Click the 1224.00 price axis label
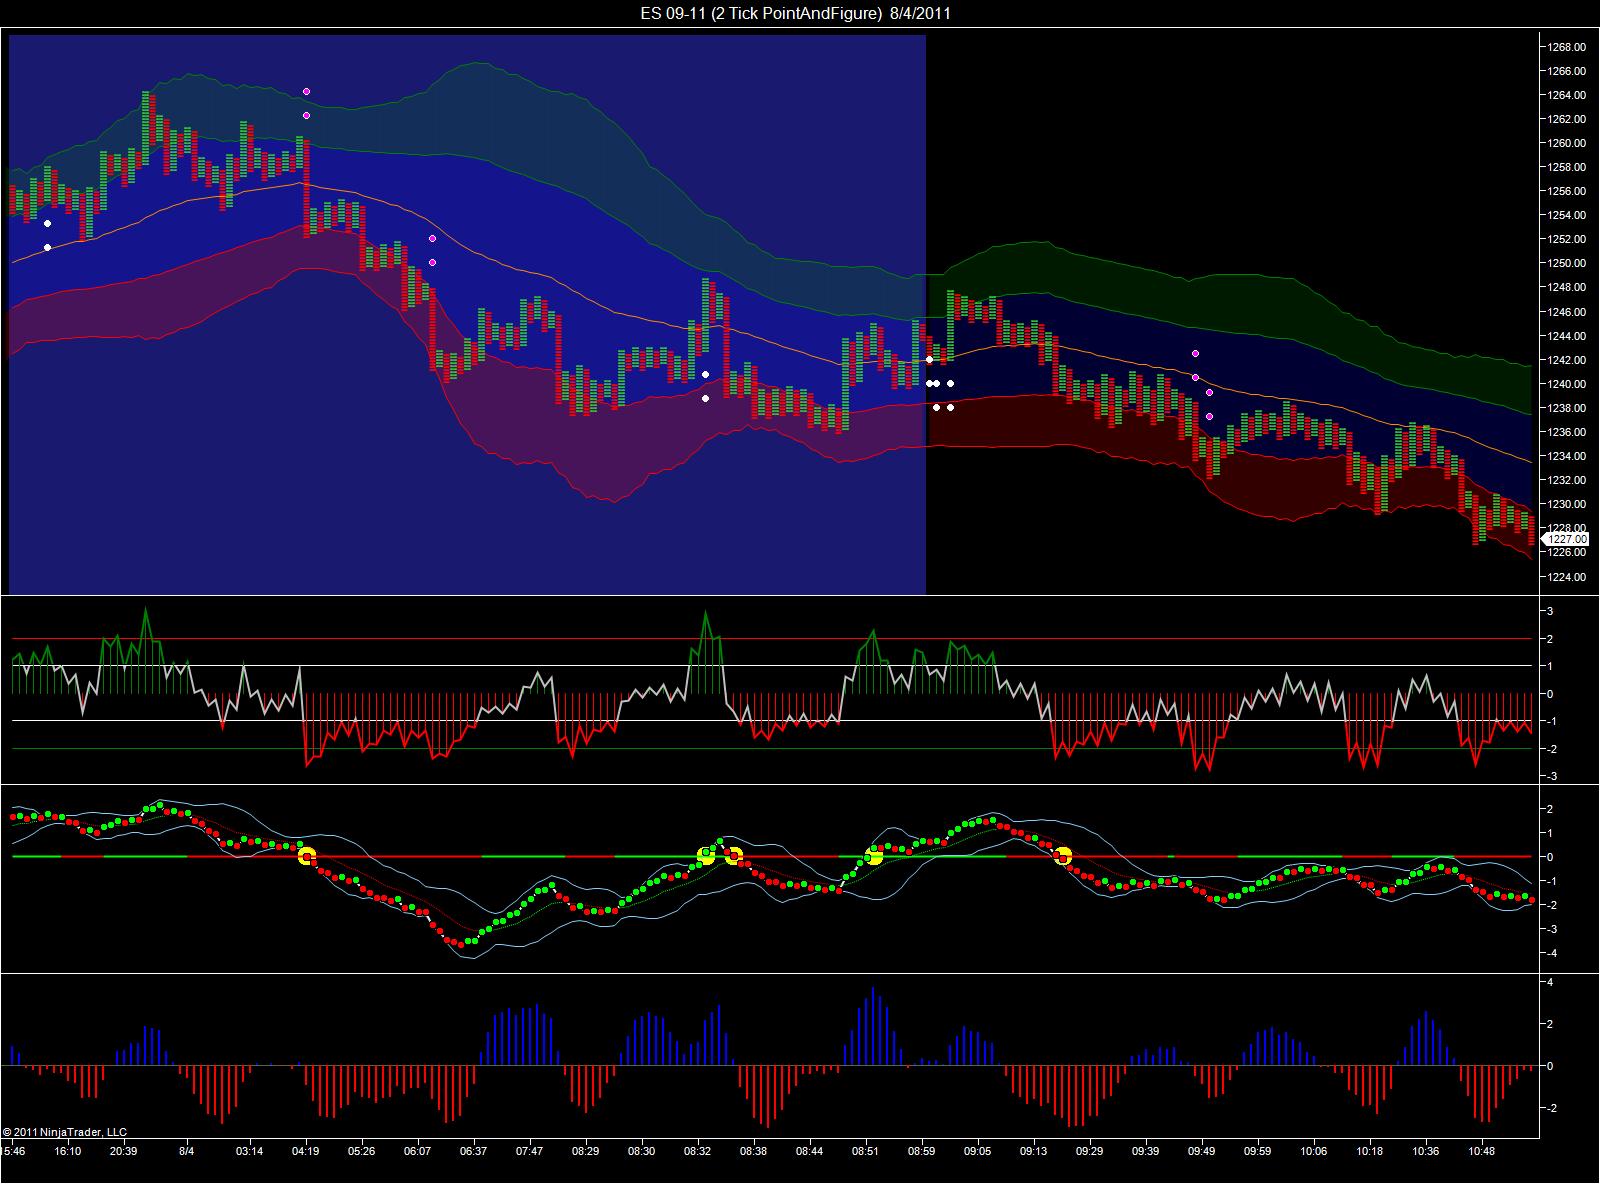The width and height of the screenshot is (1600, 1184). coord(1567,577)
